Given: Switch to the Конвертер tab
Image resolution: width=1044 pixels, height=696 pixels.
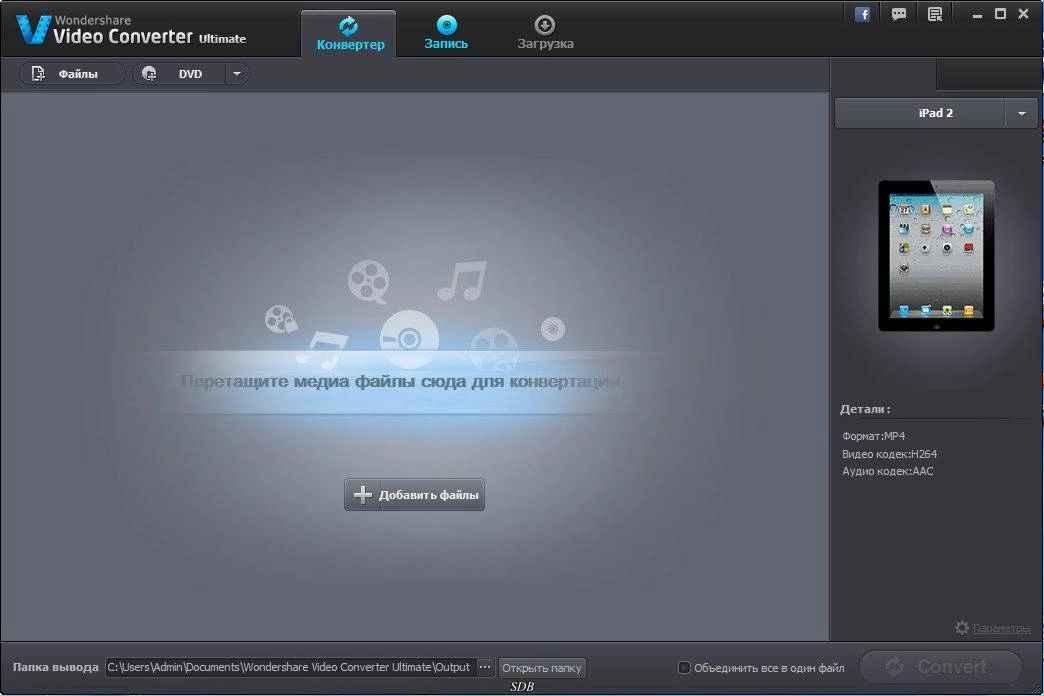Looking at the screenshot, I should pyautogui.click(x=350, y=33).
